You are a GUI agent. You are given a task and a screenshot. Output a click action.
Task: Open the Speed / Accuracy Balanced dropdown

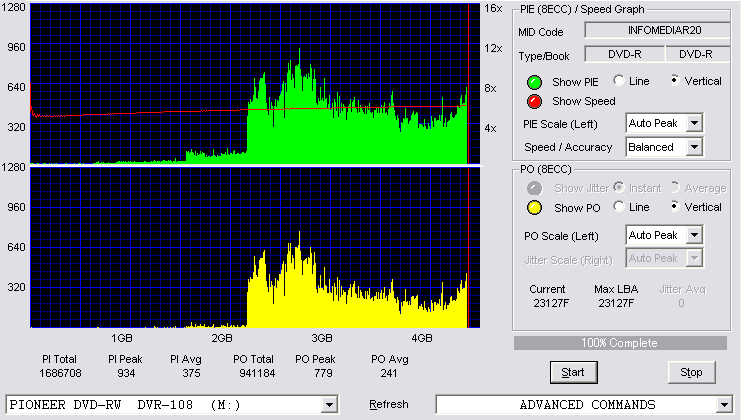694,147
